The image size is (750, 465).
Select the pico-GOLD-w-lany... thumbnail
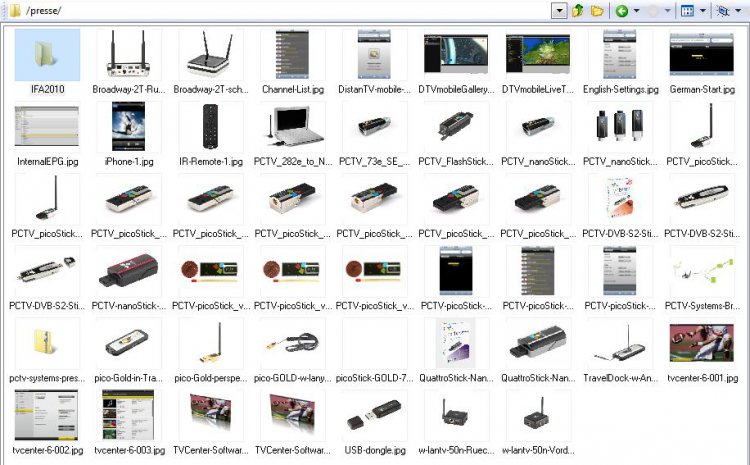click(292, 343)
